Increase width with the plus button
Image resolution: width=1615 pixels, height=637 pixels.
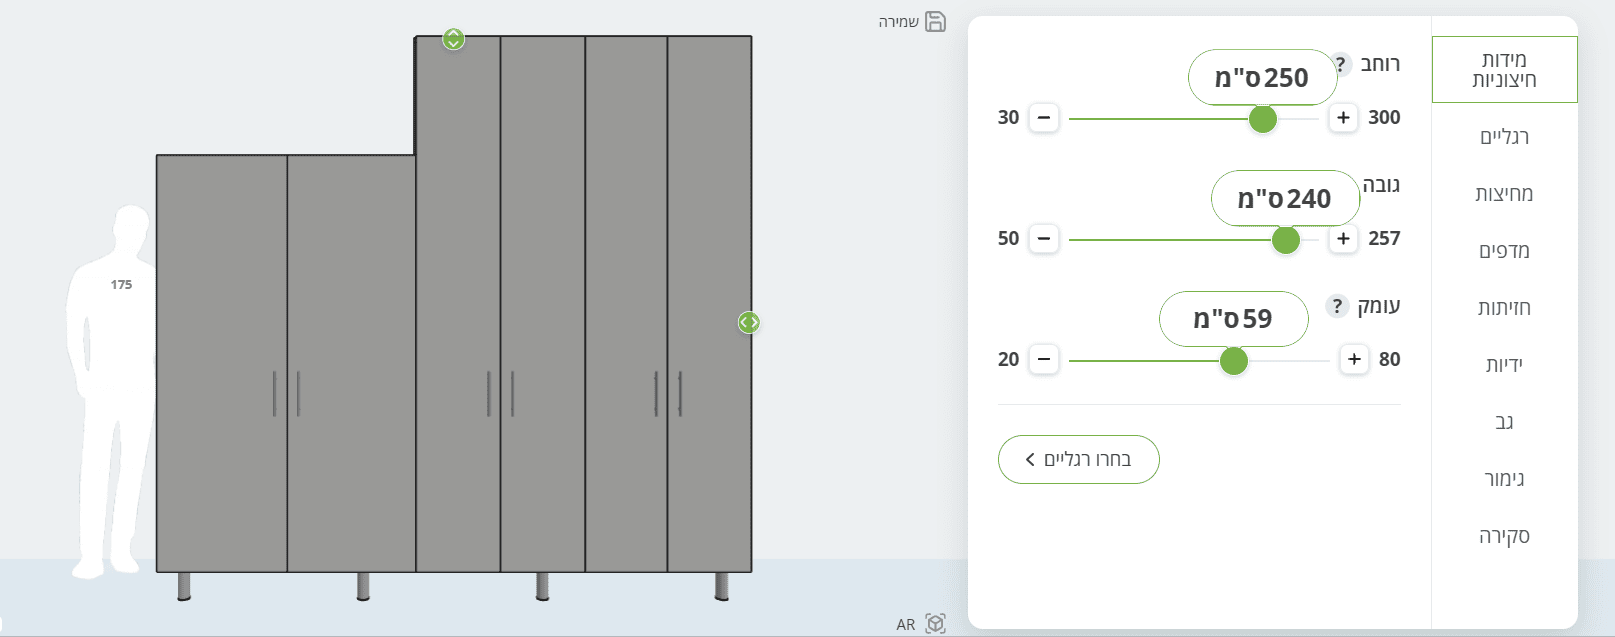point(1343,118)
